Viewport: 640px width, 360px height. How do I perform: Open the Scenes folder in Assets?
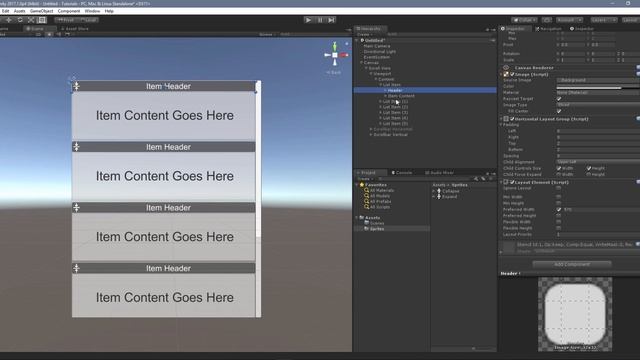[x=374, y=223]
